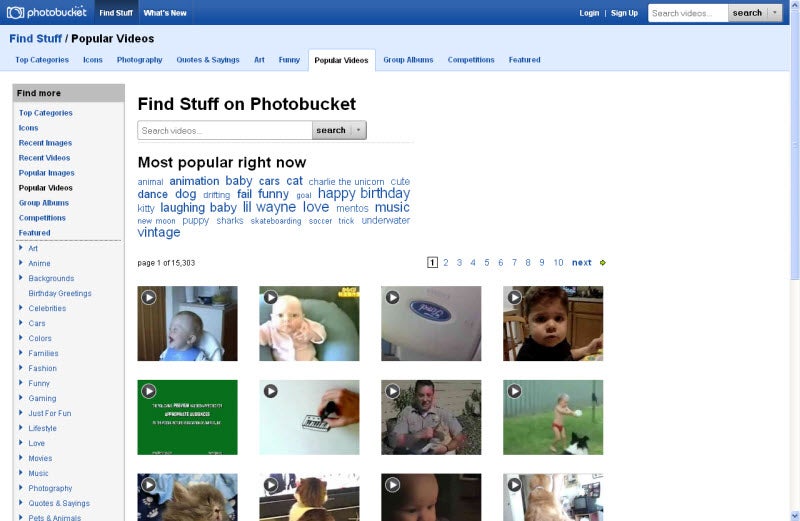Play the keyboard drawing animation video
The width and height of the screenshot is (800, 521).
click(x=309, y=417)
